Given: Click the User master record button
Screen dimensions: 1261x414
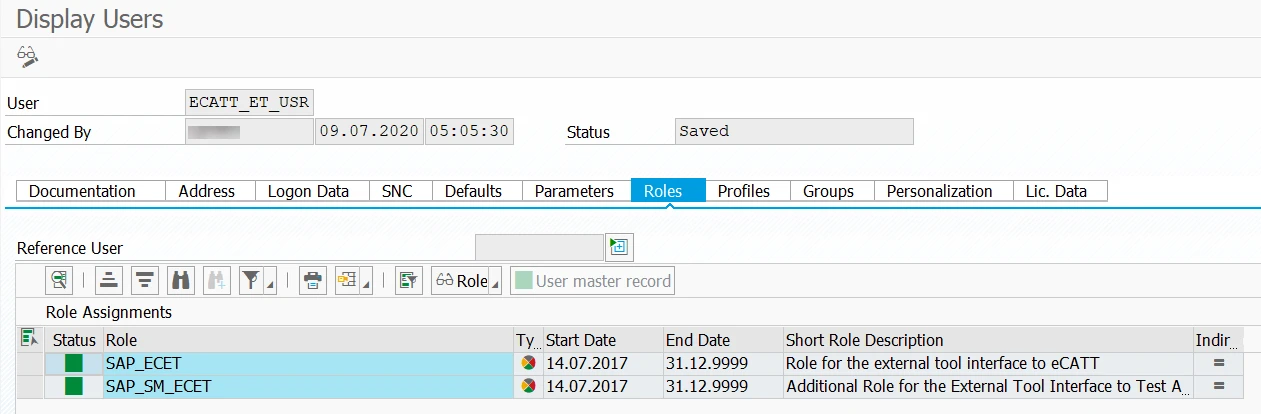Looking at the screenshot, I should coord(592,281).
